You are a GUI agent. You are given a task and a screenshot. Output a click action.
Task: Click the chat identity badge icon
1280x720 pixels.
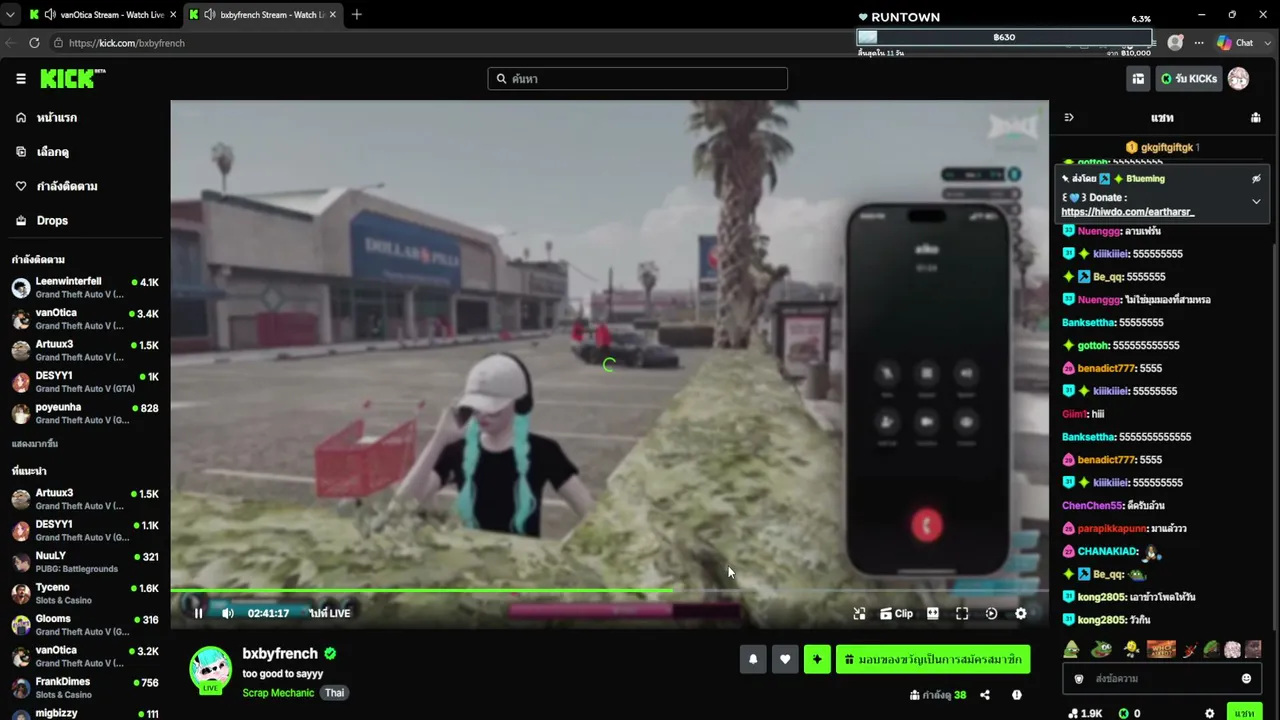1079,679
